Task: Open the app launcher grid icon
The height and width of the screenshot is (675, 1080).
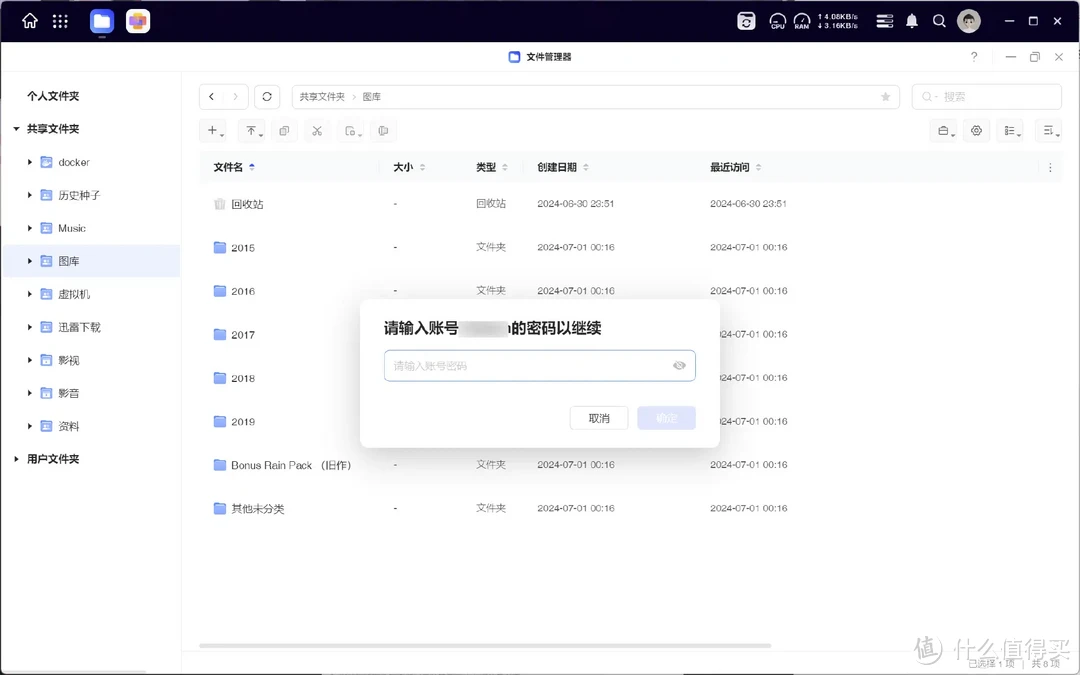Action: point(59,20)
